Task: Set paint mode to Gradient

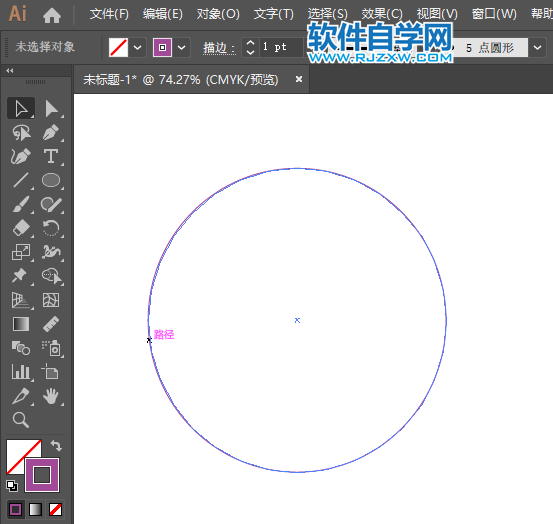Action: [x=36, y=510]
